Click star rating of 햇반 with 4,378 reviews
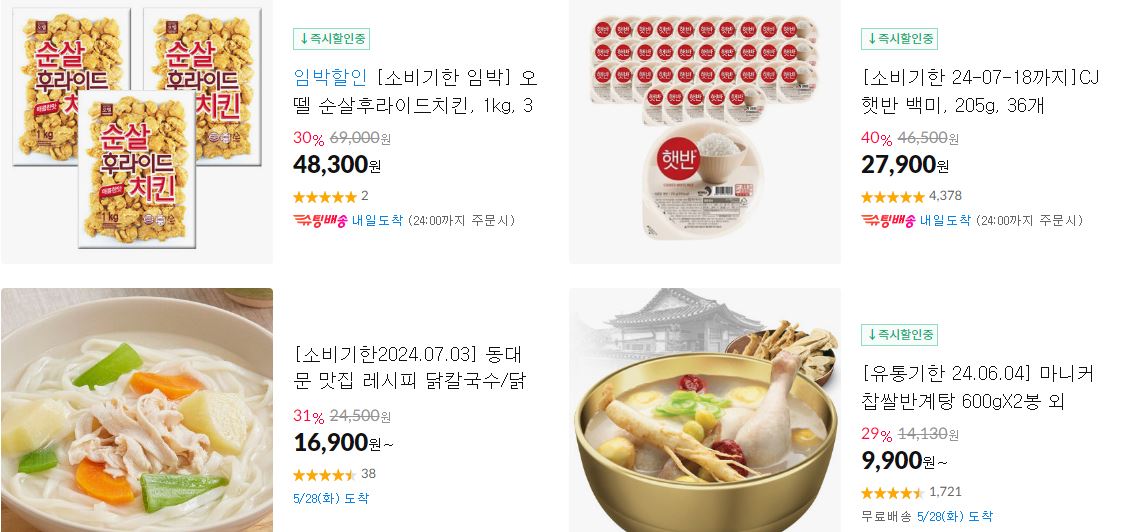Image resolution: width=1131 pixels, height=532 pixels. click(893, 197)
